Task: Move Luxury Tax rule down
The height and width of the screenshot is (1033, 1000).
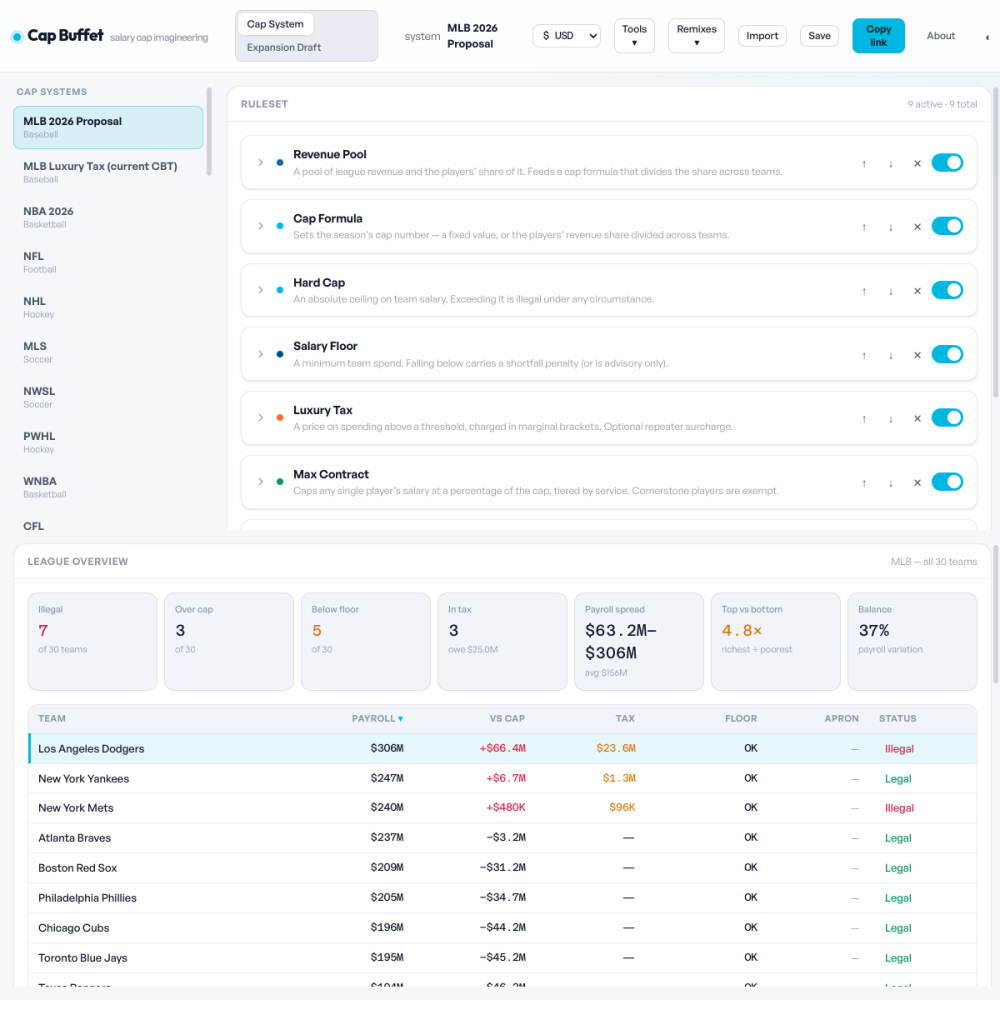Action: [891, 418]
